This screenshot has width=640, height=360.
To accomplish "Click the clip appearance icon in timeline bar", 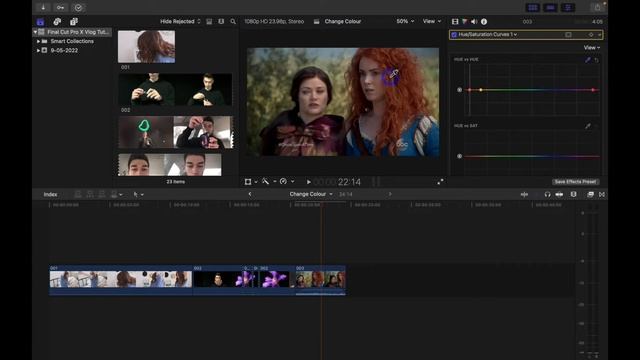I will (x=573, y=195).
